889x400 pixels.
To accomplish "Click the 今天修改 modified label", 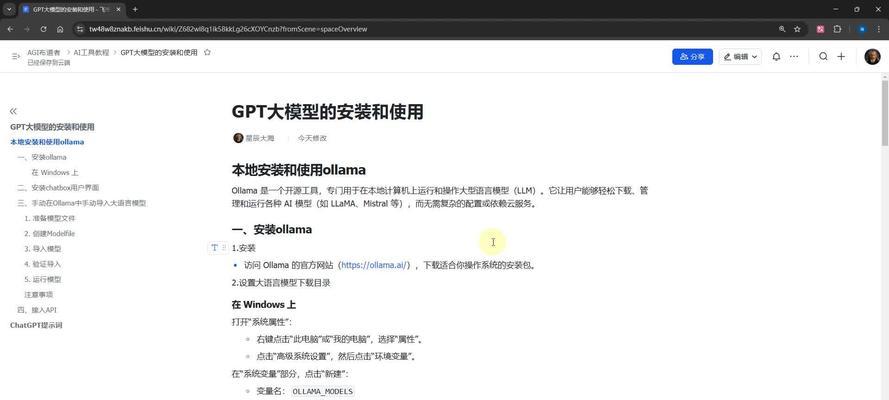I will 312,138.
